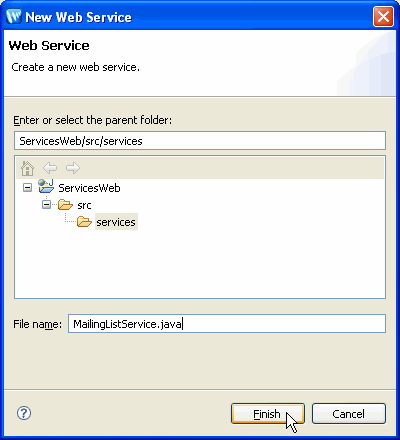Click the Home icon in folder navigator
The height and width of the screenshot is (440, 400).
click(x=27, y=168)
